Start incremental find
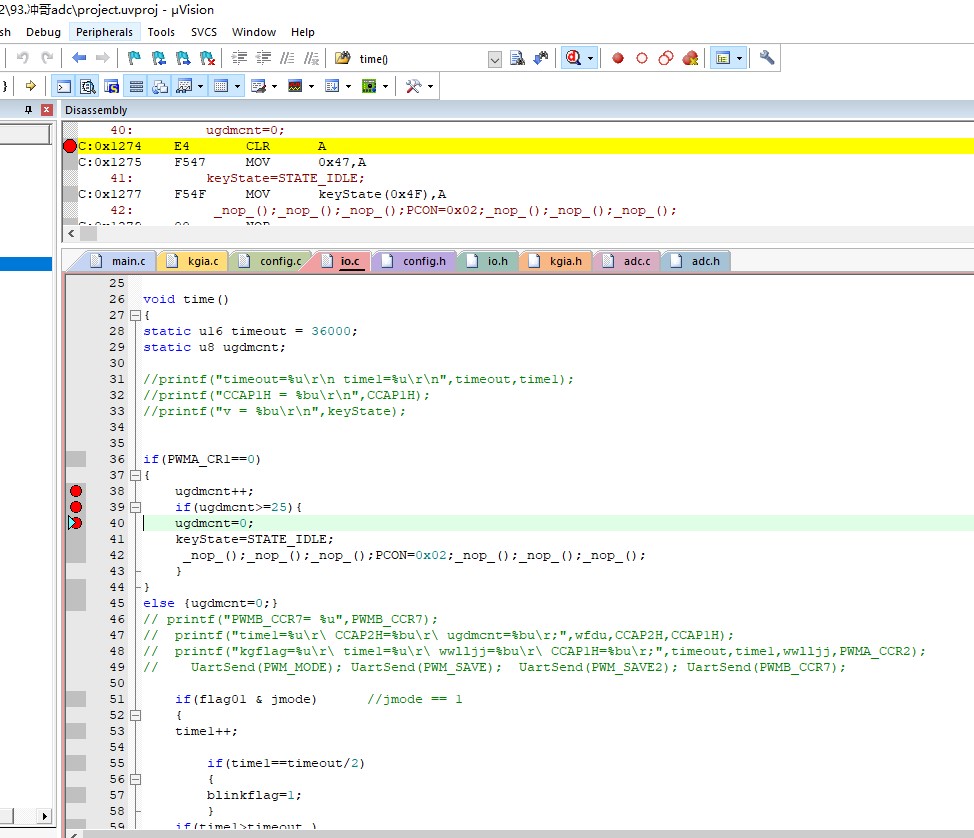 [541, 58]
